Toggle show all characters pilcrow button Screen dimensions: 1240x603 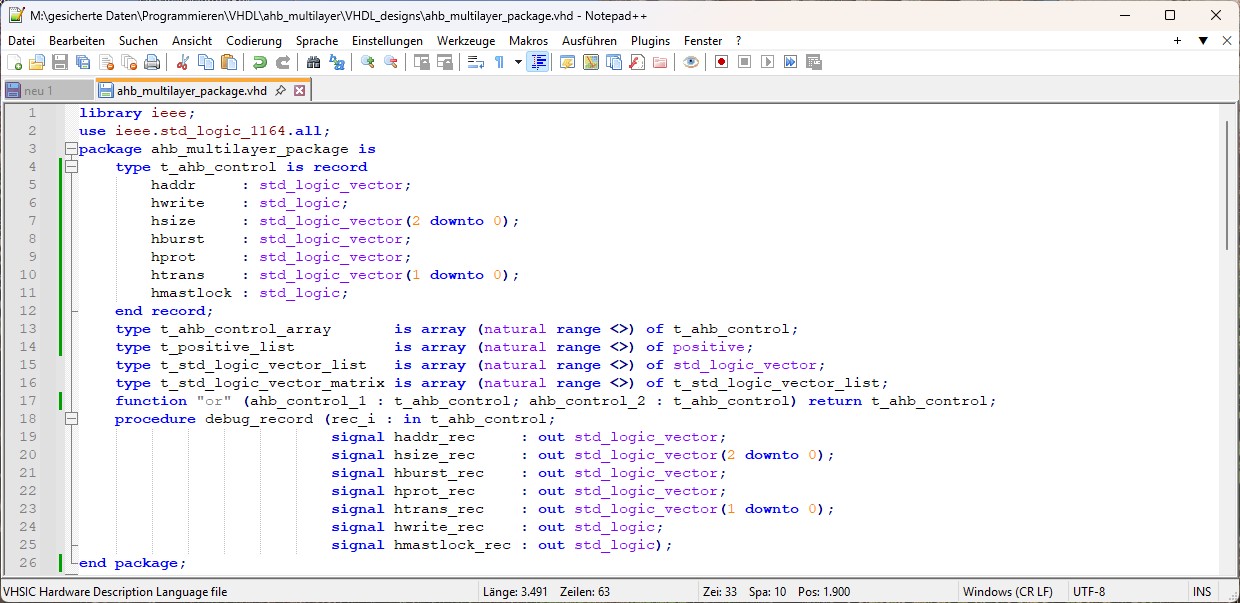[x=499, y=62]
